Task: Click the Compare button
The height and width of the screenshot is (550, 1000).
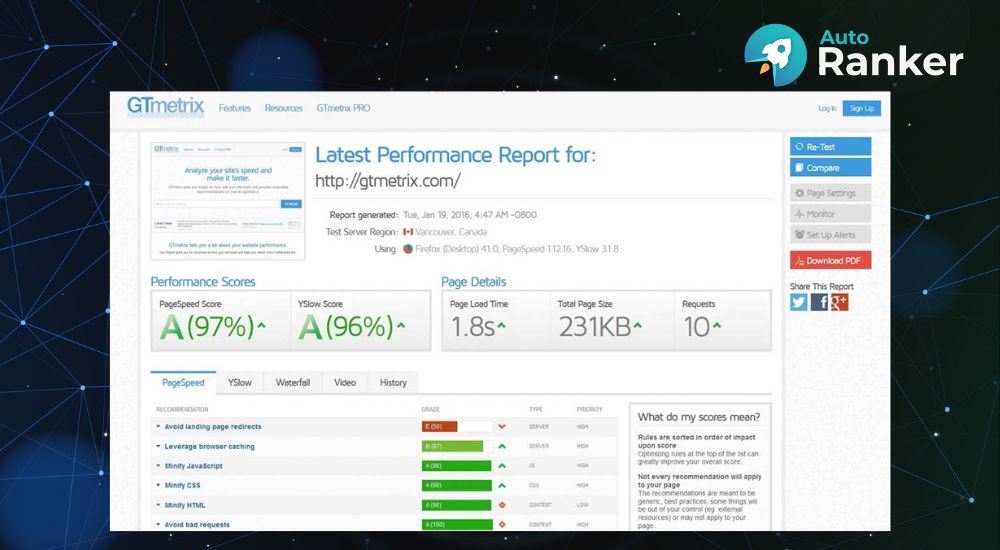Action: pos(830,168)
